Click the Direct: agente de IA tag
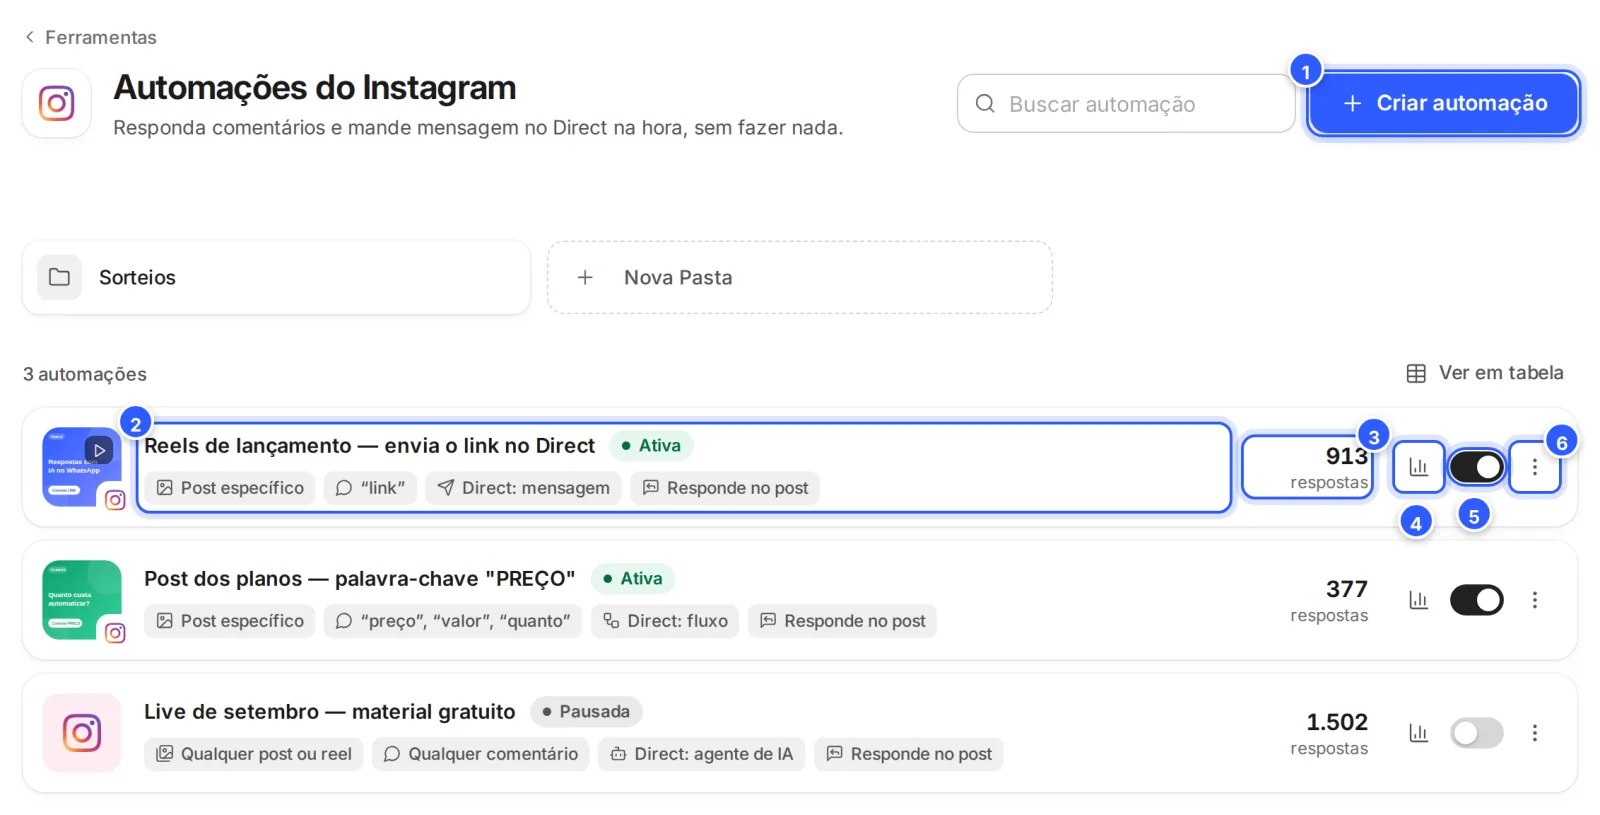Viewport: 1600px width, 815px height. tap(702, 754)
